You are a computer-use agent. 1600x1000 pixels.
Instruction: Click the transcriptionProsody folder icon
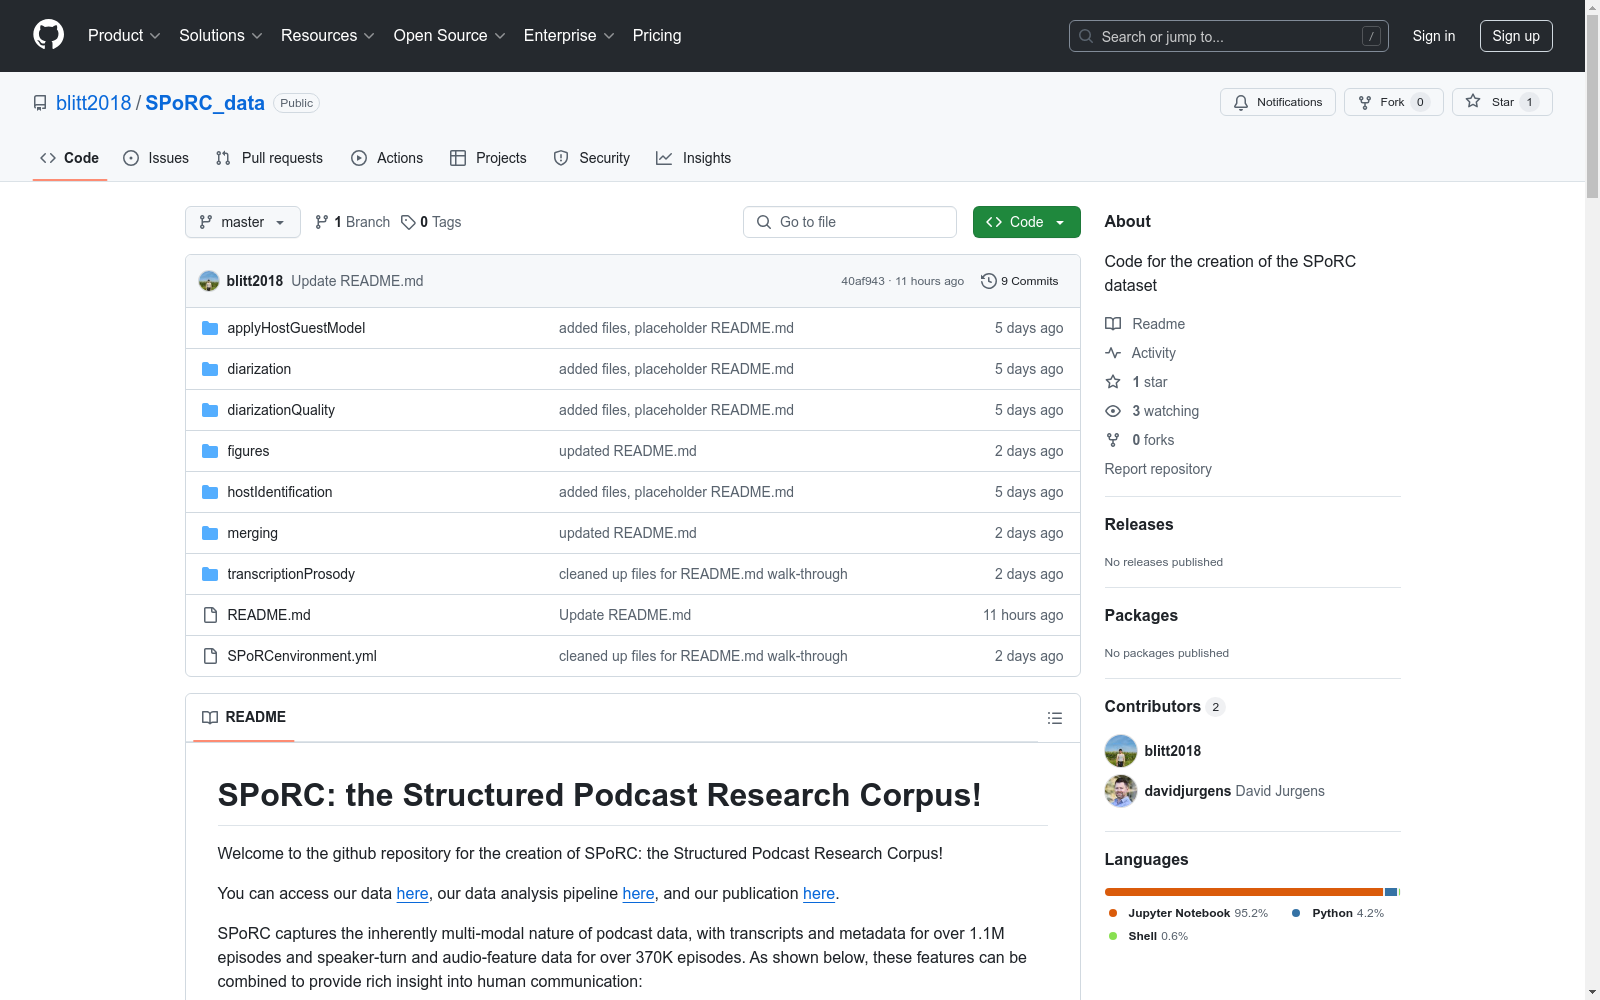(x=210, y=574)
